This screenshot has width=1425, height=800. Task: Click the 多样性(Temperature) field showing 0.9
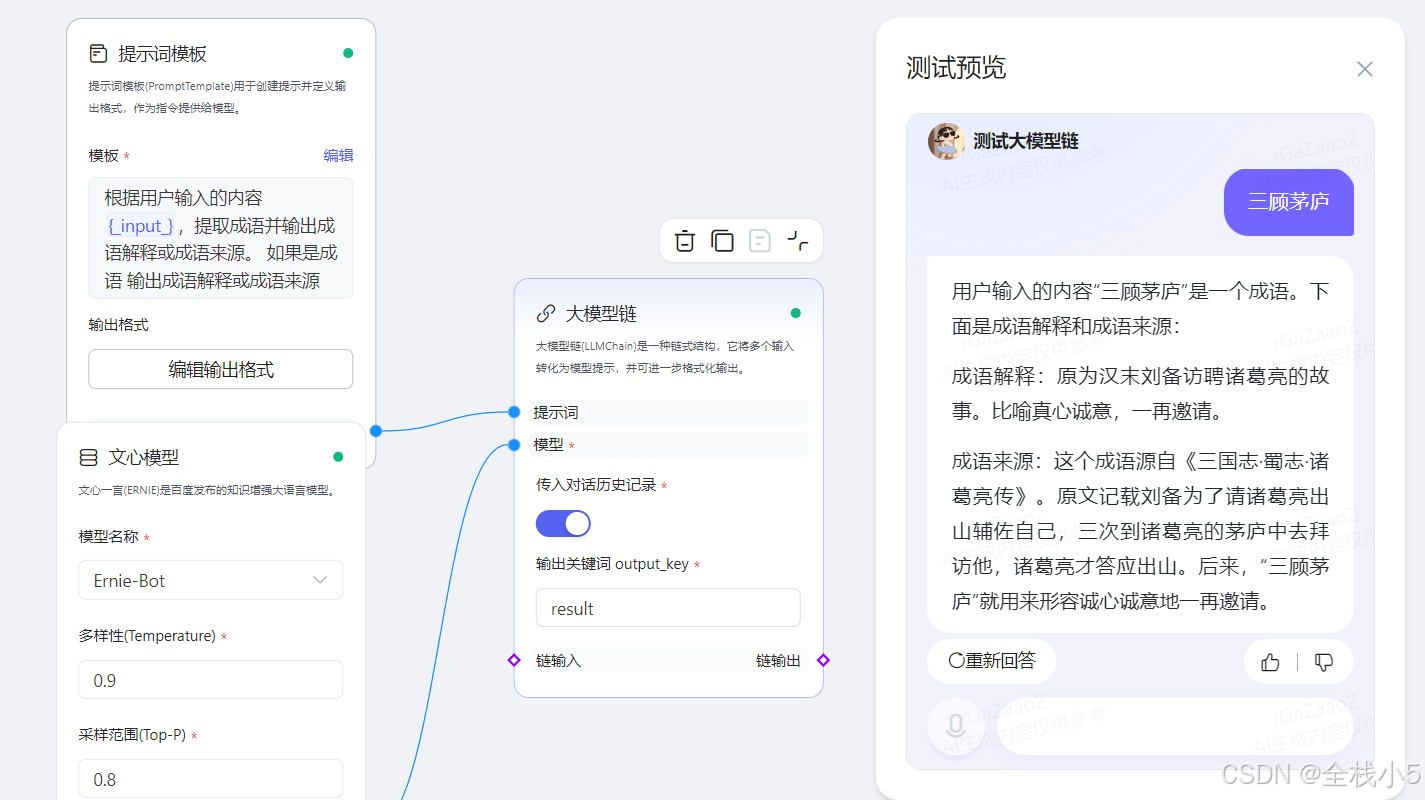pyautogui.click(x=210, y=680)
